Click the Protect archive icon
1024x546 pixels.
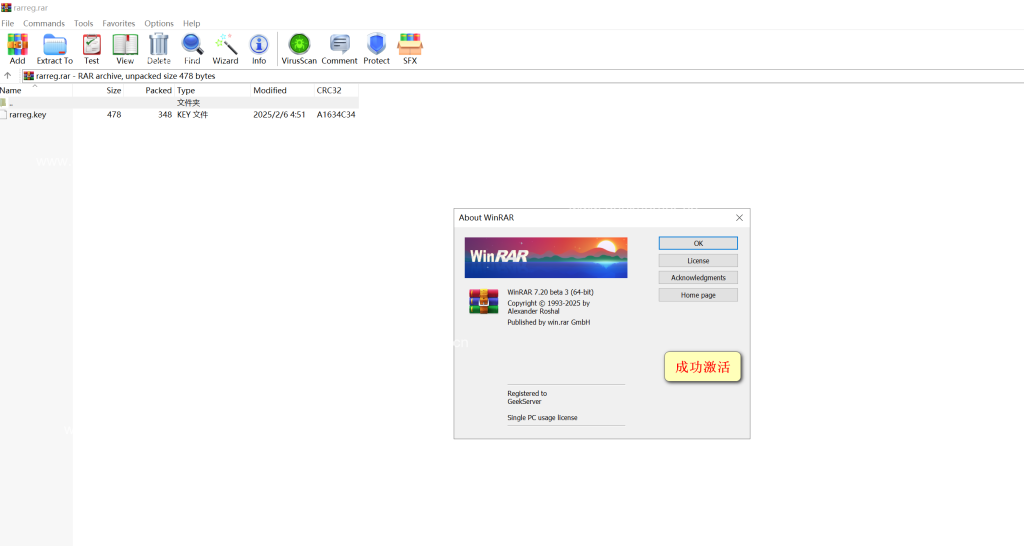click(x=376, y=46)
